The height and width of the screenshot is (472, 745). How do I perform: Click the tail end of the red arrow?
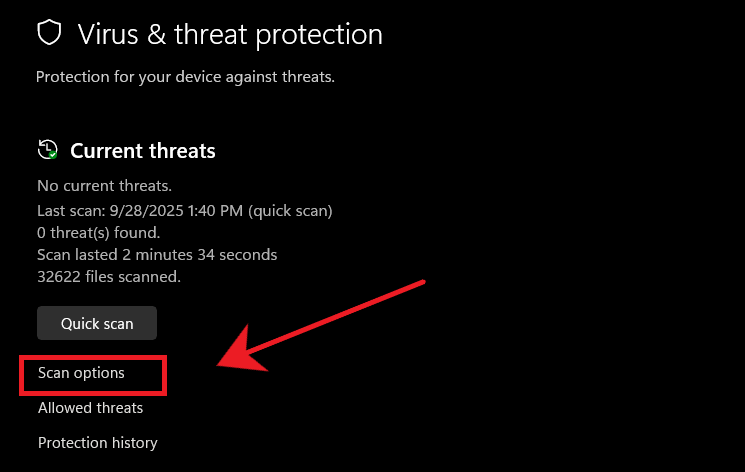point(427,282)
